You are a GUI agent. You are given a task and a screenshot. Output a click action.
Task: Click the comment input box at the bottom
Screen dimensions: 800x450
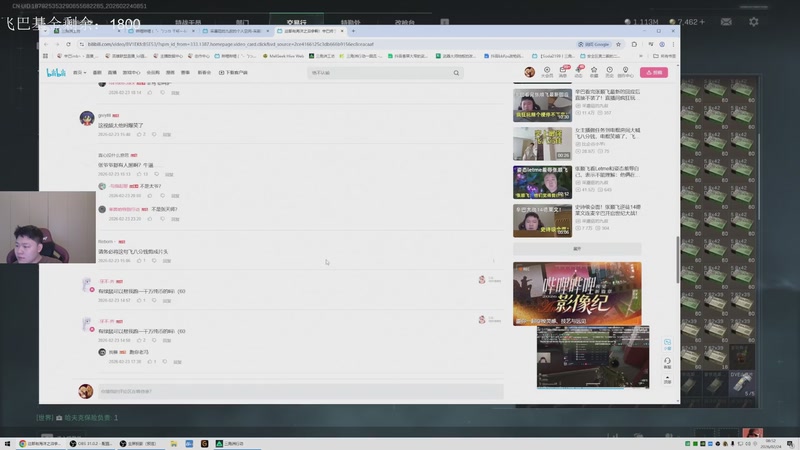[x=301, y=391]
